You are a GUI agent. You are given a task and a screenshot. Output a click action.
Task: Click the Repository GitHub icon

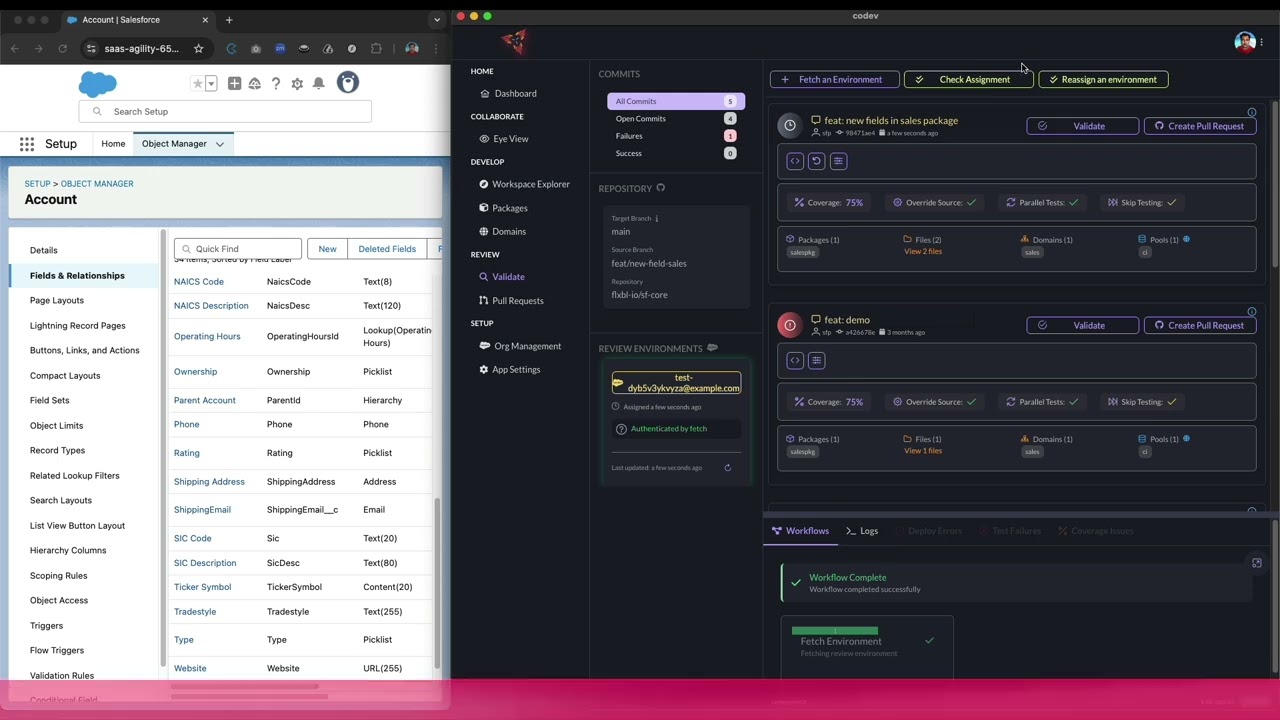660,188
